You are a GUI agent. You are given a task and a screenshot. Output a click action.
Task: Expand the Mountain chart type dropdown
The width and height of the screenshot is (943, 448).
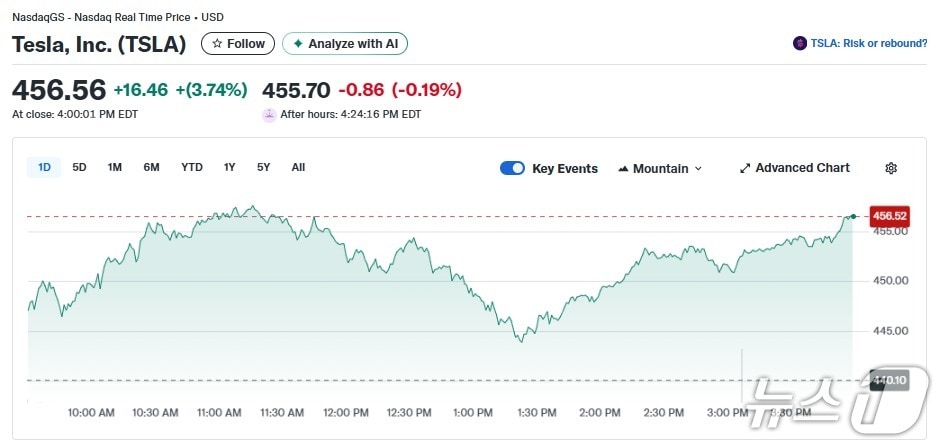point(698,168)
